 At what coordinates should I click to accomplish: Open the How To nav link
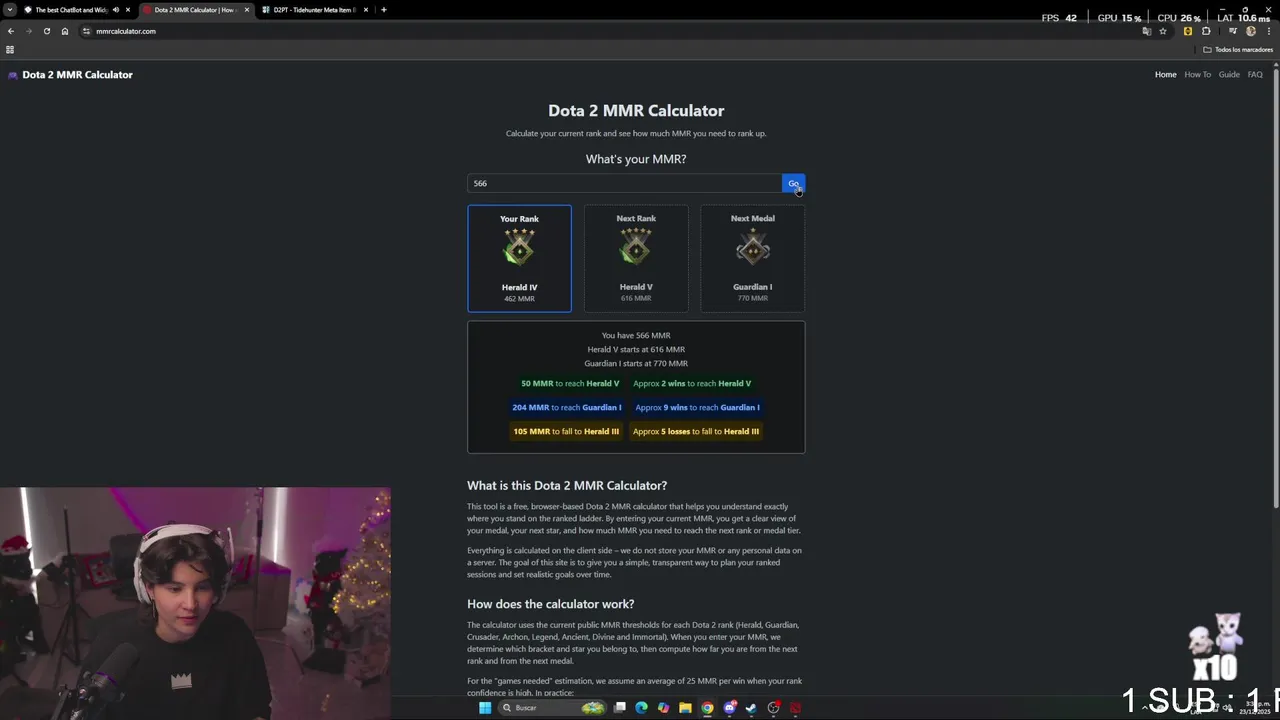[1197, 74]
